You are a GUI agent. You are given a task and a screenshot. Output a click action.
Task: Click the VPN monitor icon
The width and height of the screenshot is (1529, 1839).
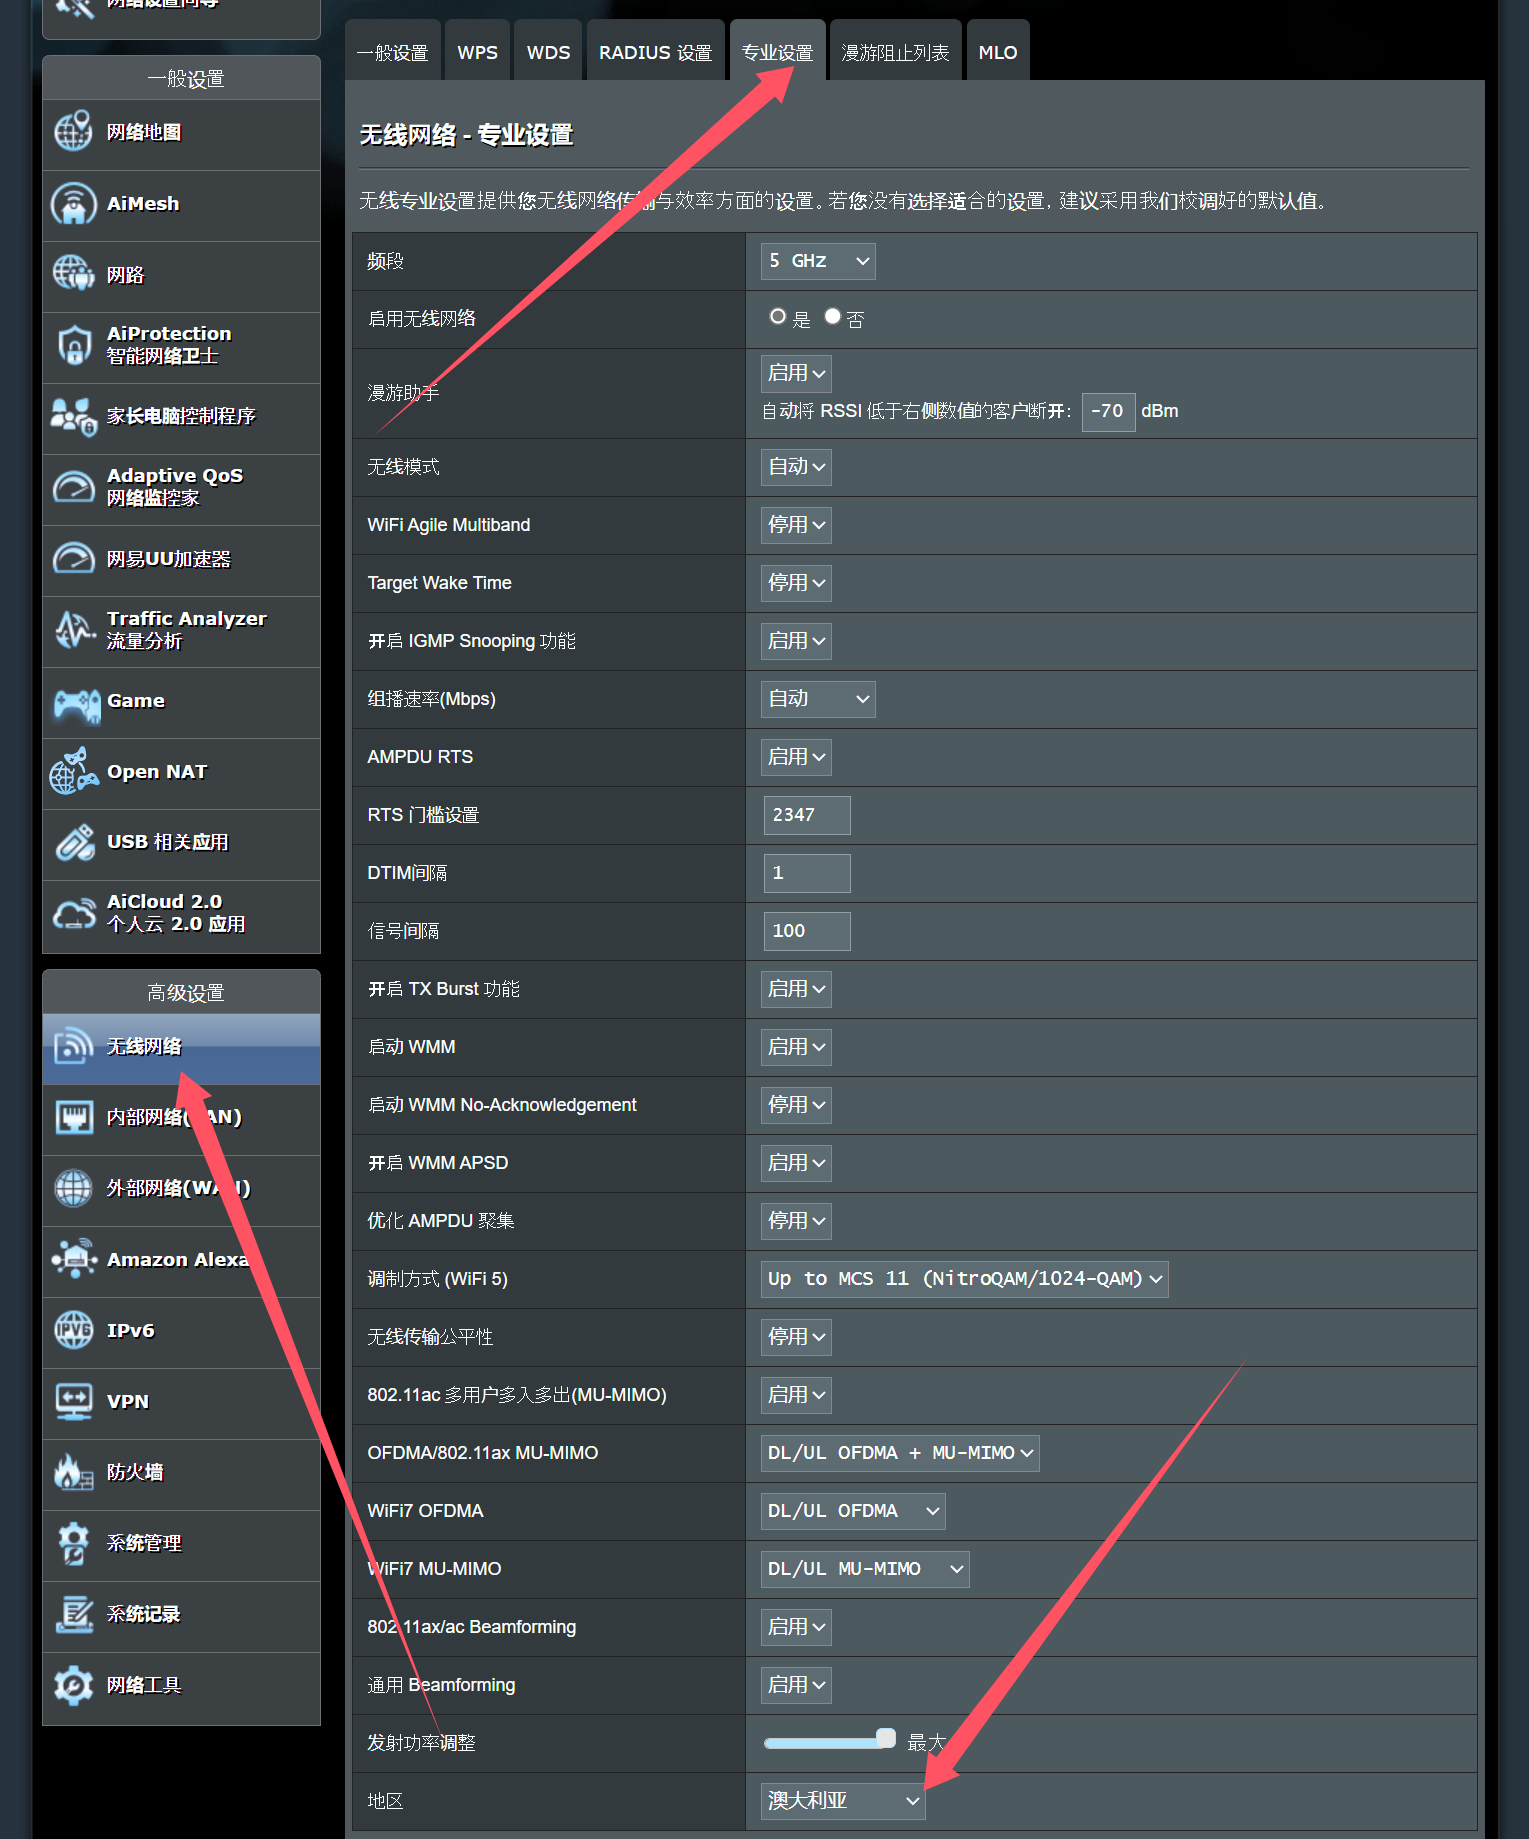click(x=74, y=1401)
